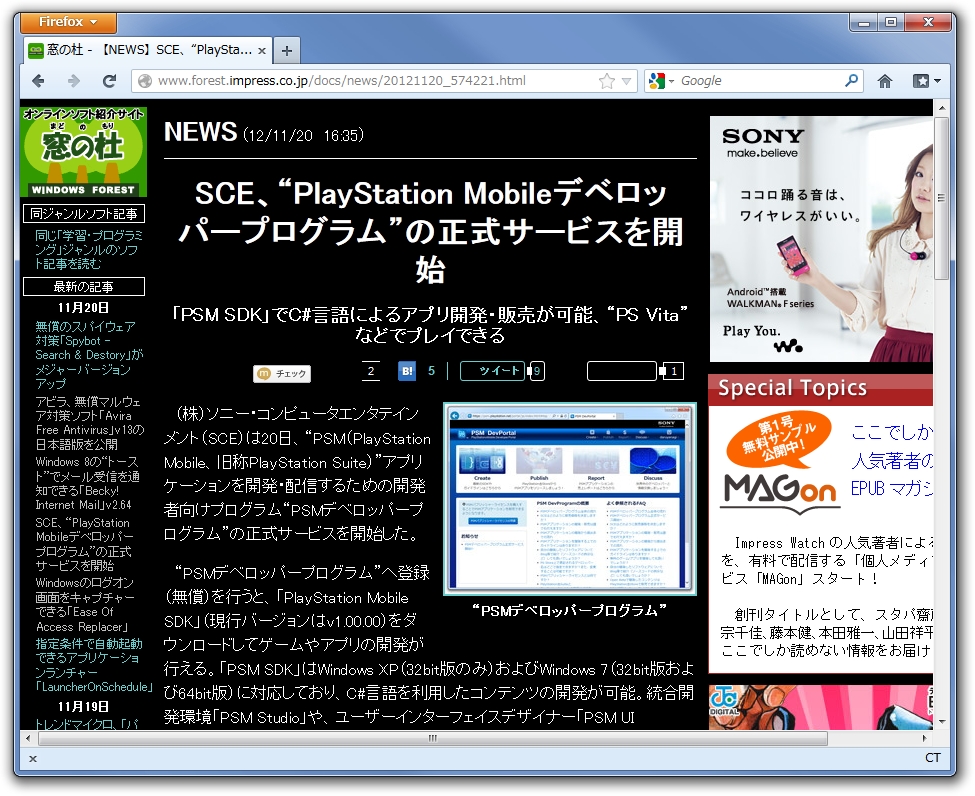Open the bookmarks menu button

point(926,81)
